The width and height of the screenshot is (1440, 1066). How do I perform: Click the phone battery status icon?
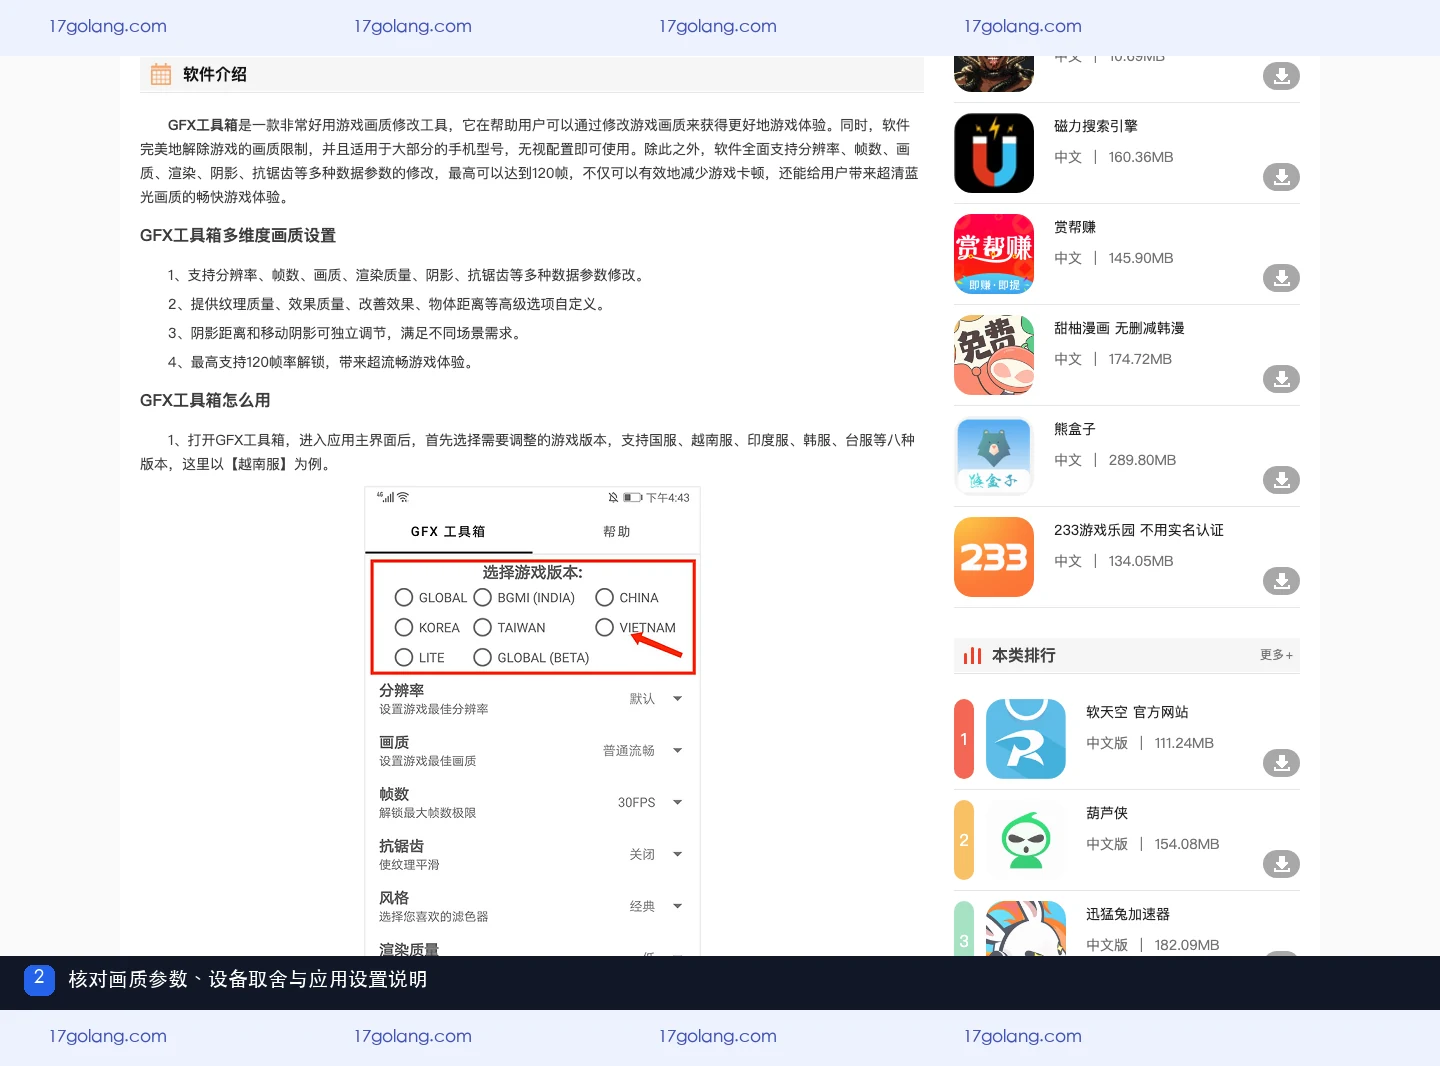(x=633, y=497)
